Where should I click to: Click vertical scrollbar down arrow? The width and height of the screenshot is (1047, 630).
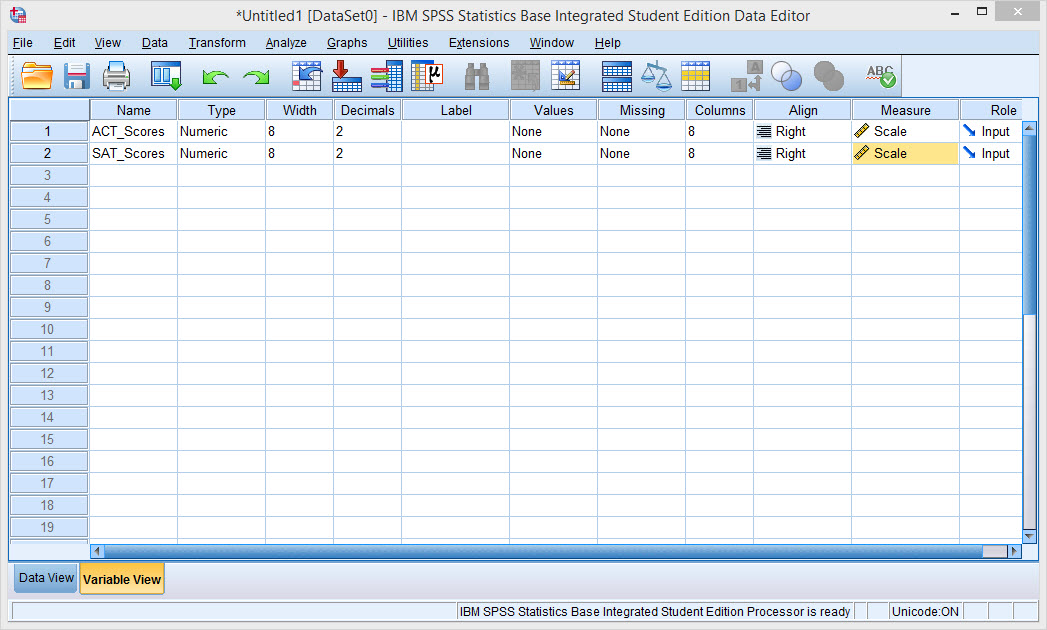1030,536
